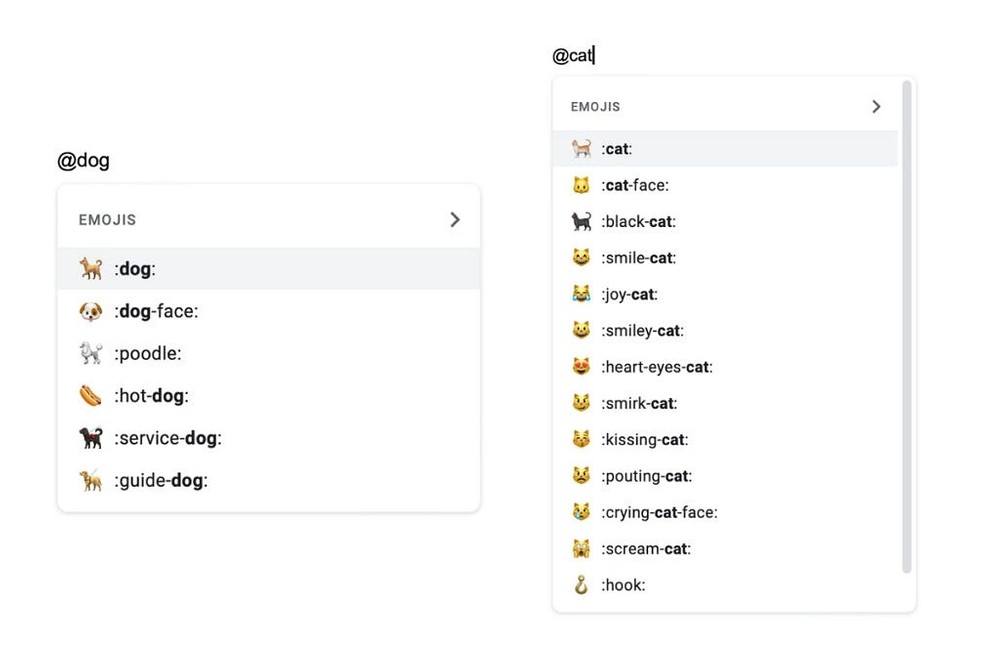
Task: Select the :crying-cat-face: suggestion
Action: pyautogui.click(x=659, y=512)
